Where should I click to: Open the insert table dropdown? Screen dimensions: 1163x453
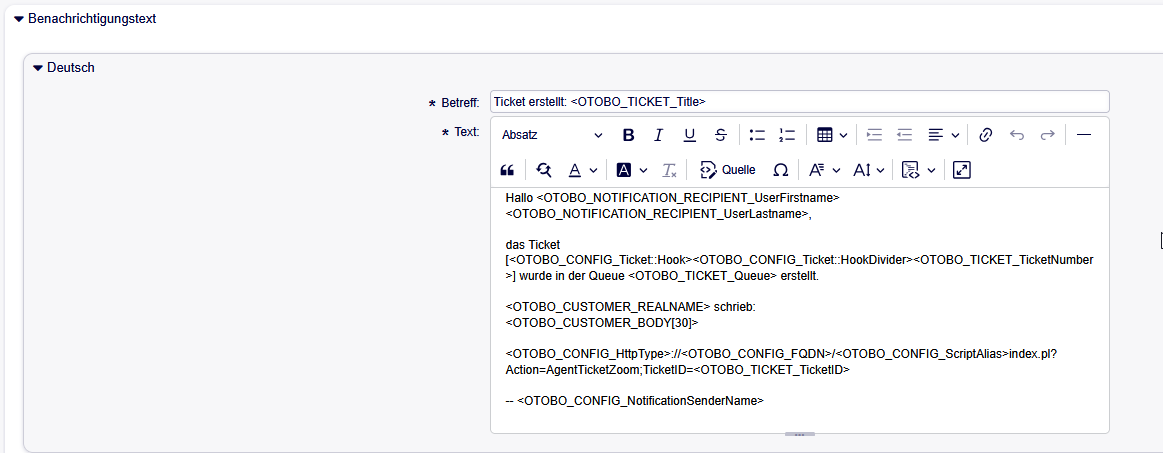(832, 135)
